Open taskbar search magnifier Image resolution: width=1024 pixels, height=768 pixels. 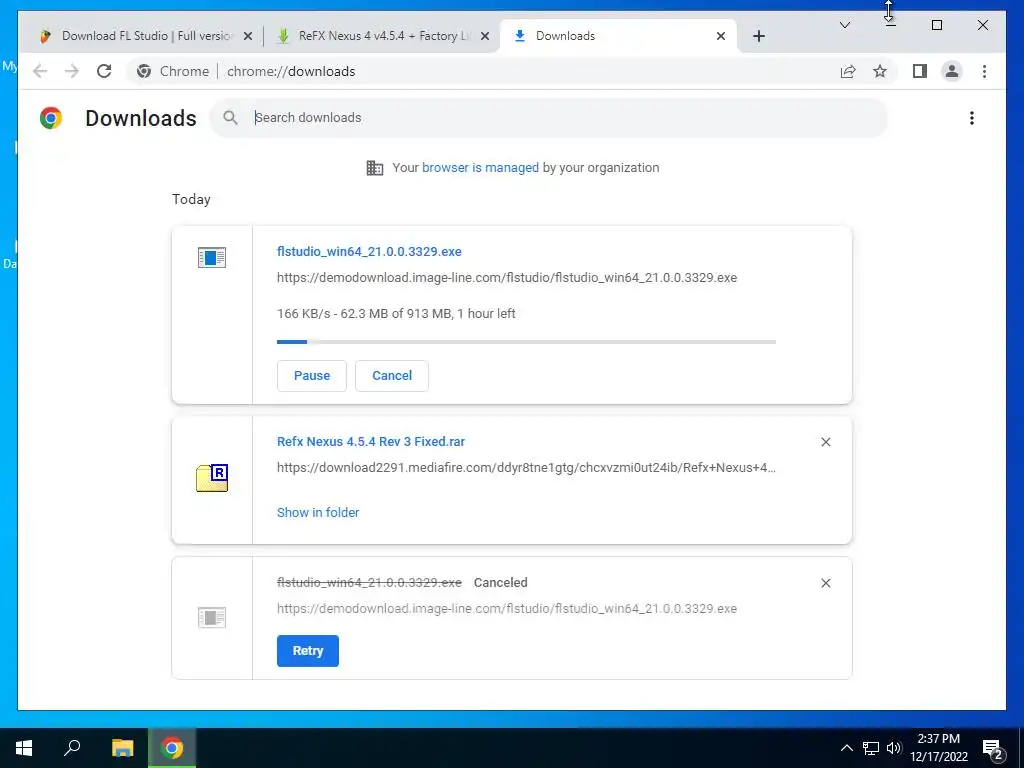pyautogui.click(x=72, y=748)
